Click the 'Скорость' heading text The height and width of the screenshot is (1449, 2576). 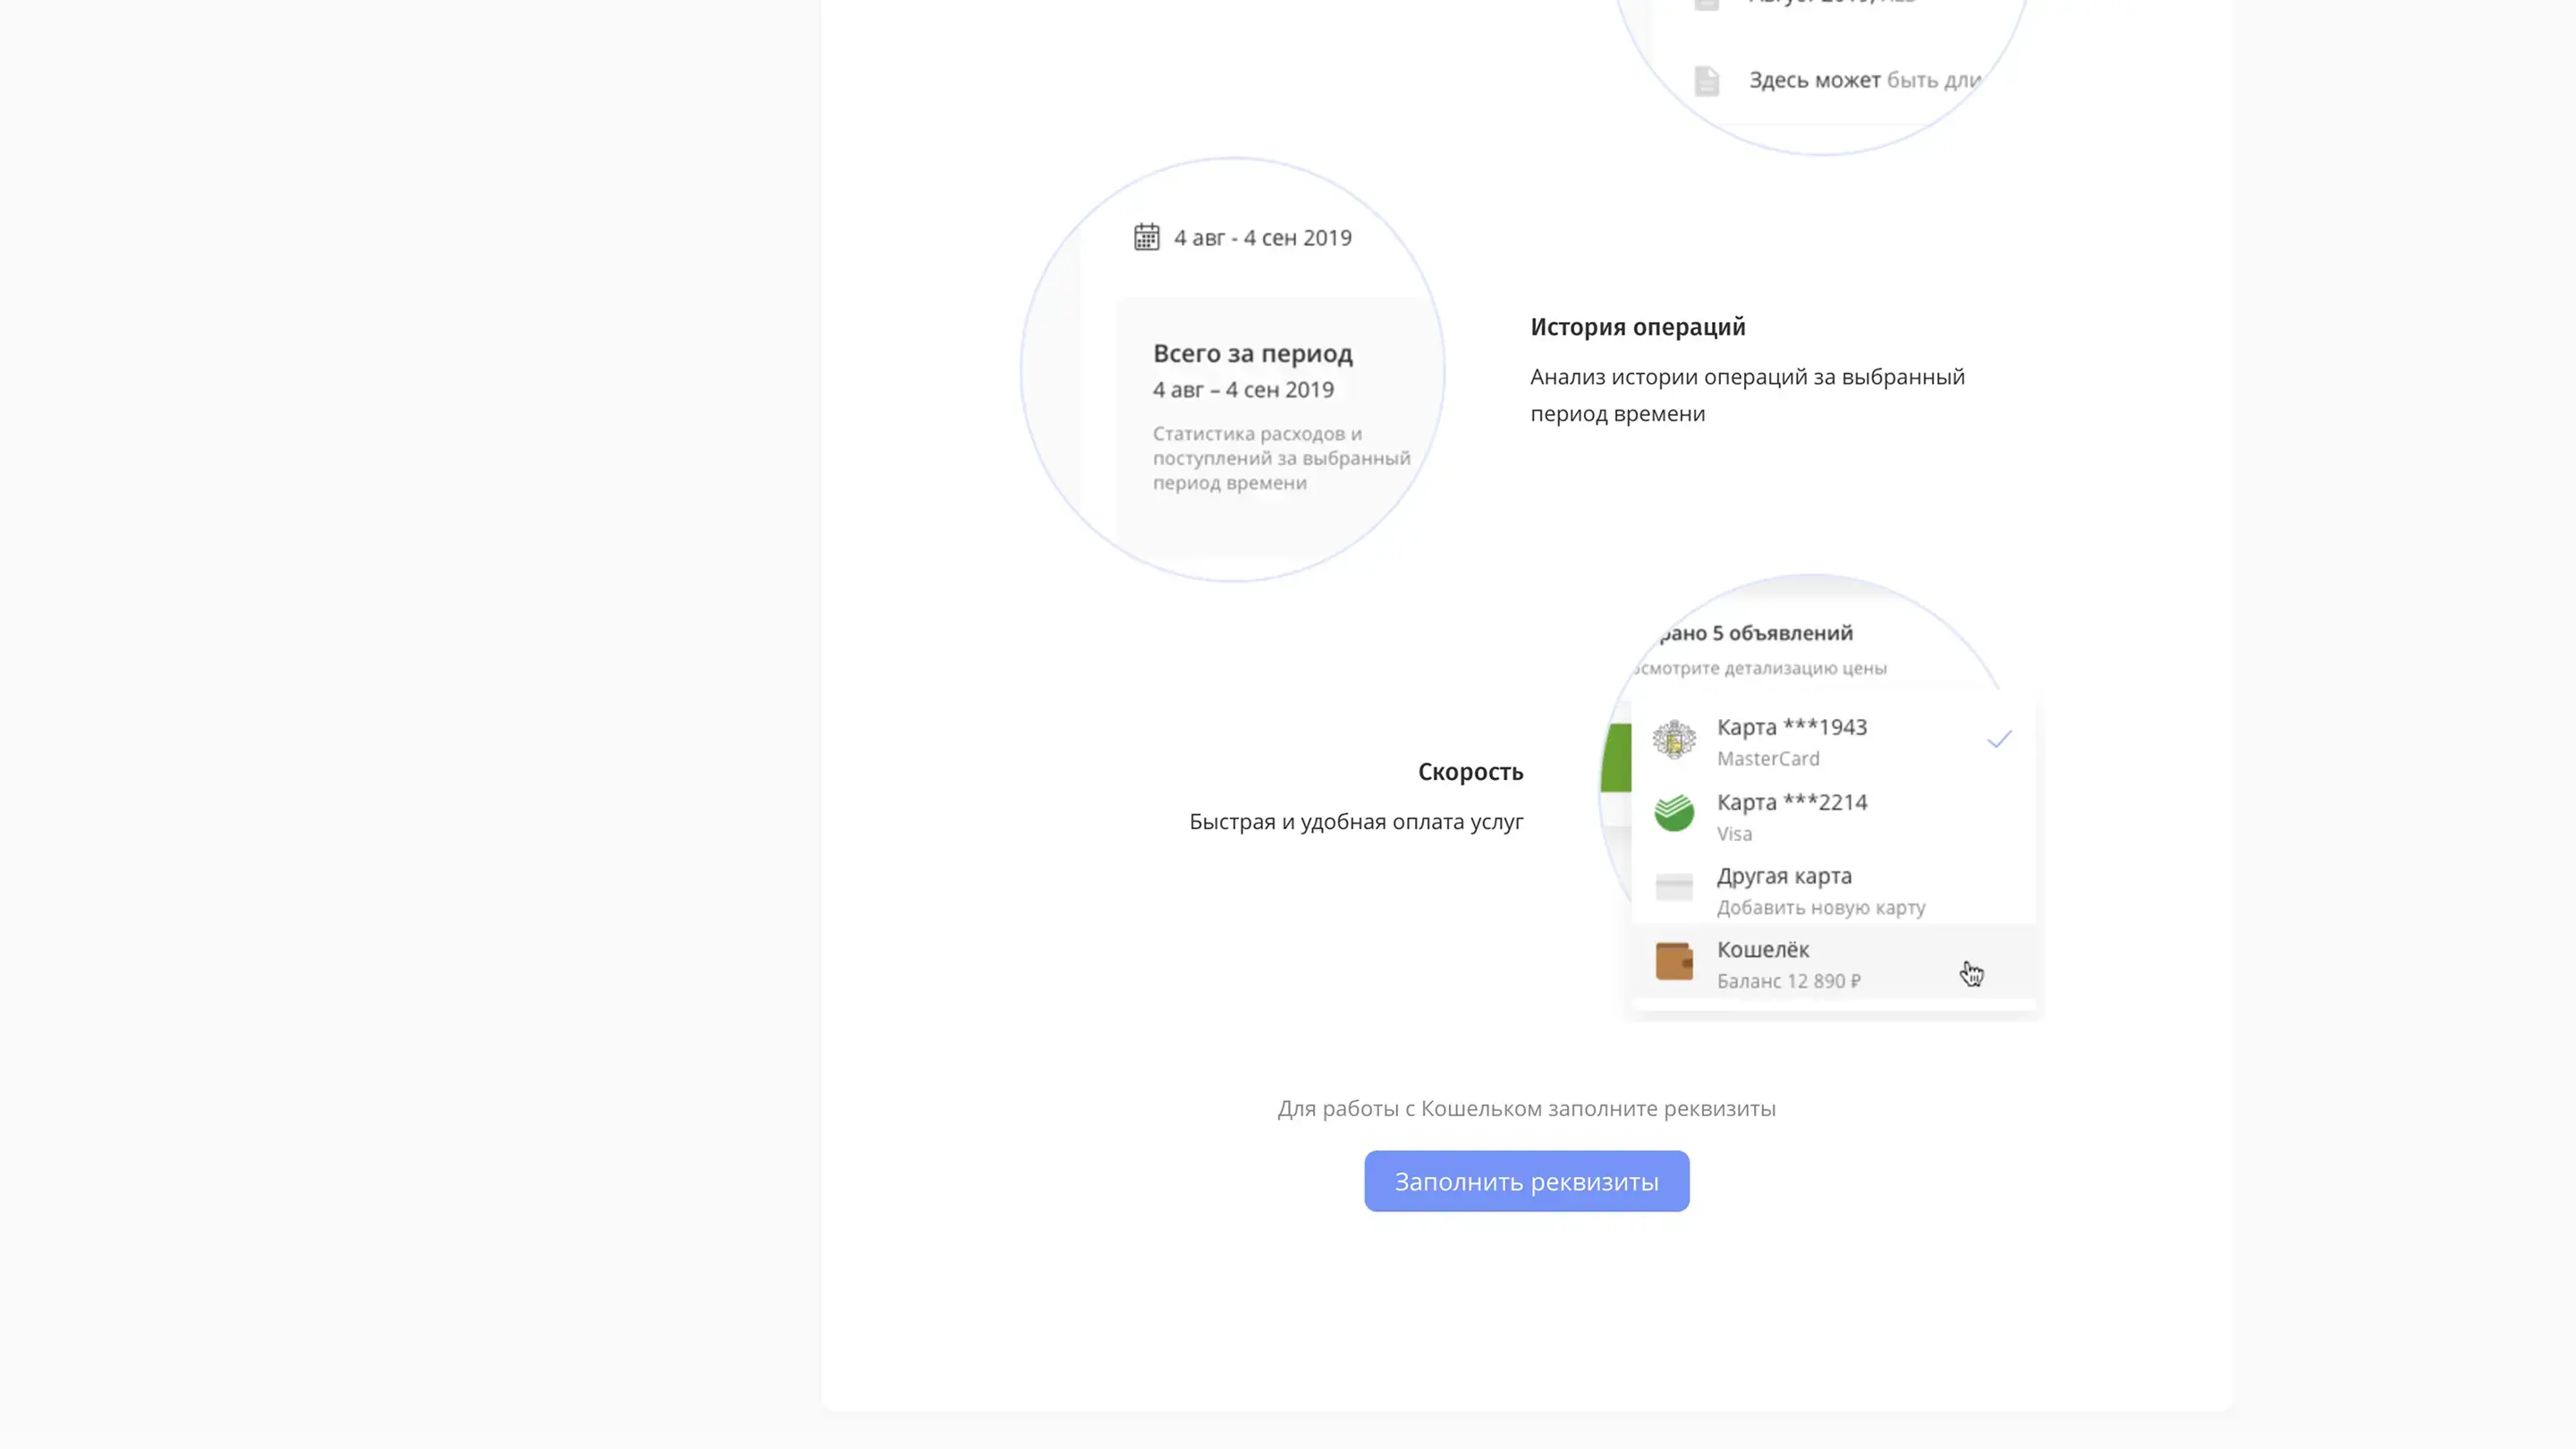[x=1469, y=772]
